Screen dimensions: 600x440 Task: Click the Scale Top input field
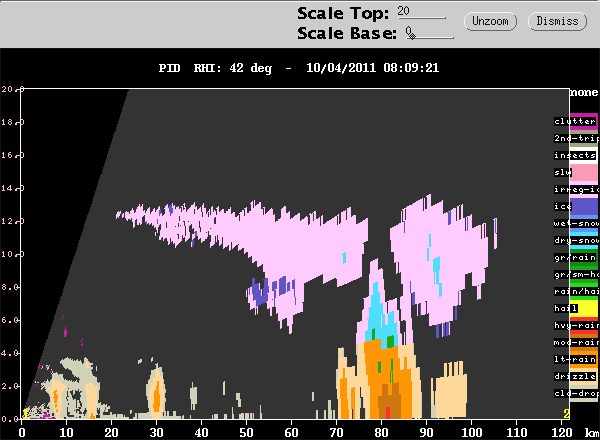pyautogui.click(x=421, y=12)
